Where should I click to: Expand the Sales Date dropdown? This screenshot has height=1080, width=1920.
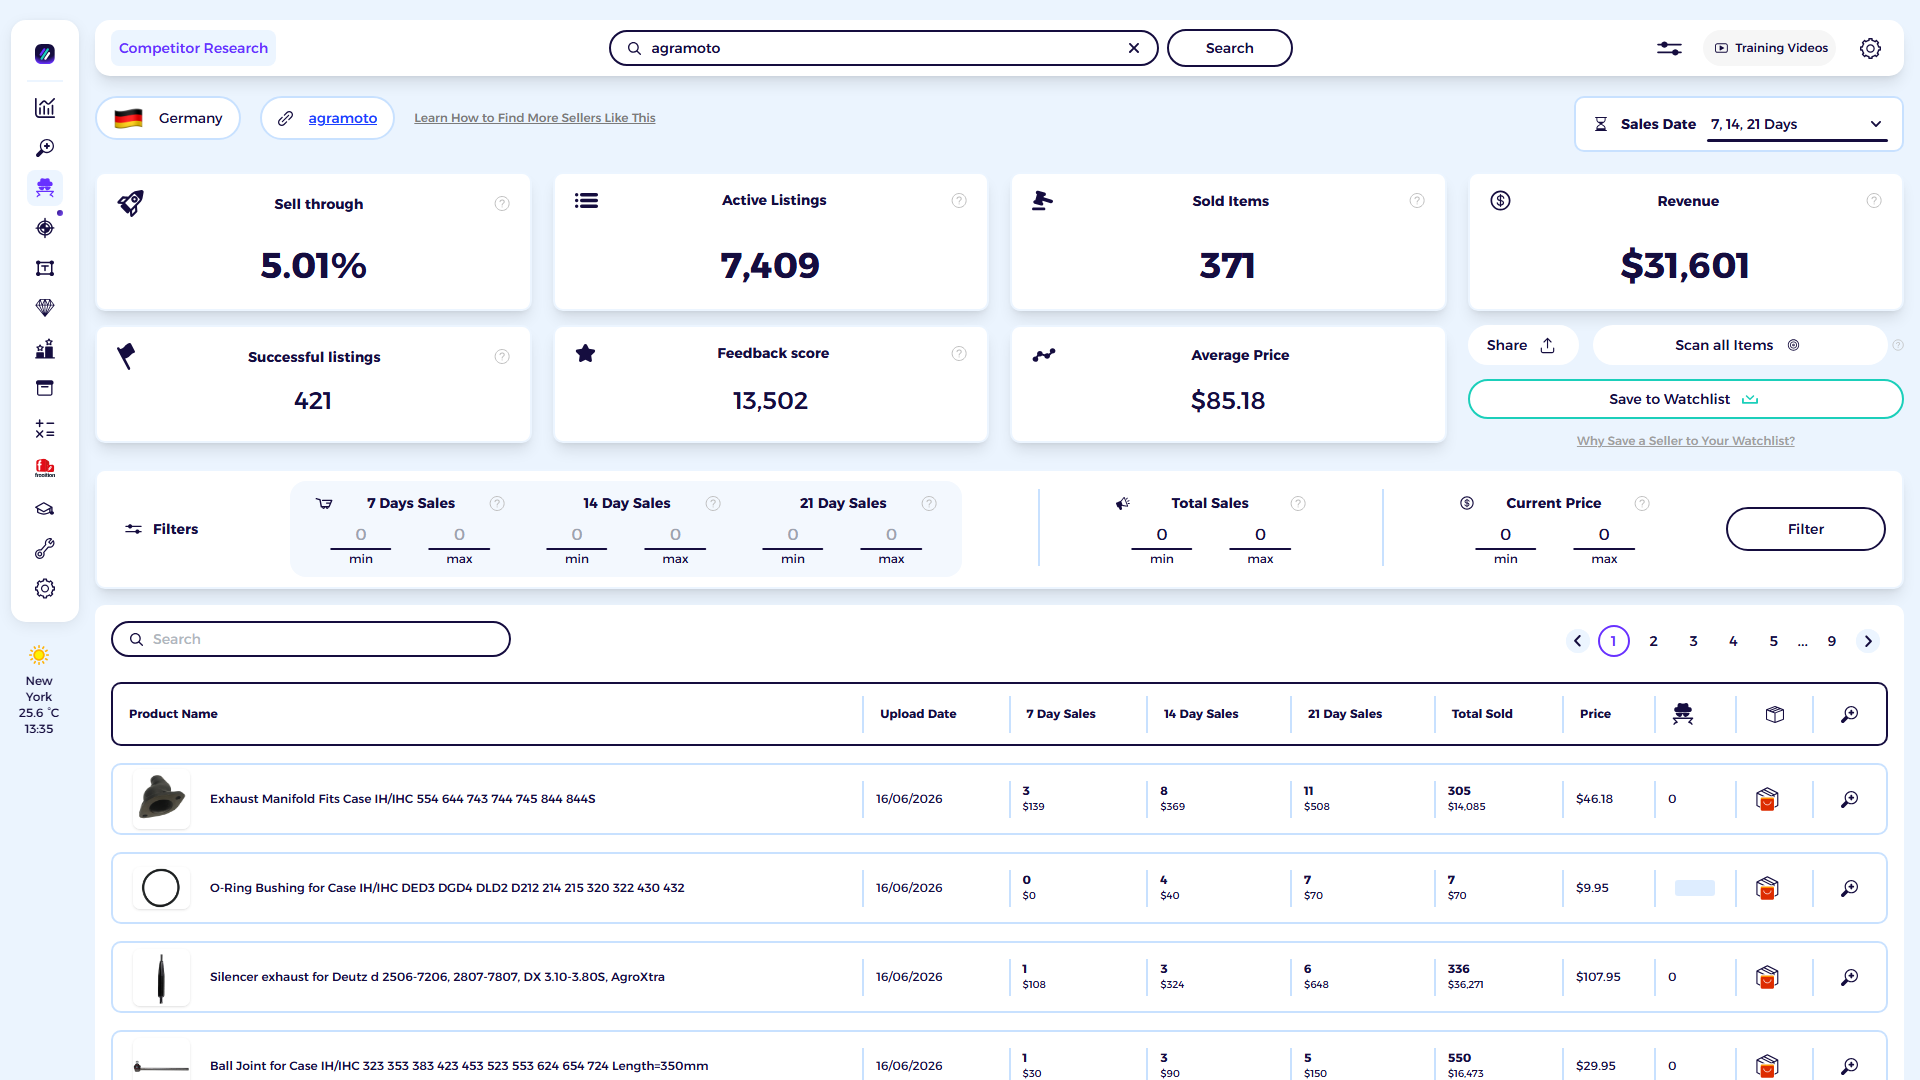tap(1797, 124)
